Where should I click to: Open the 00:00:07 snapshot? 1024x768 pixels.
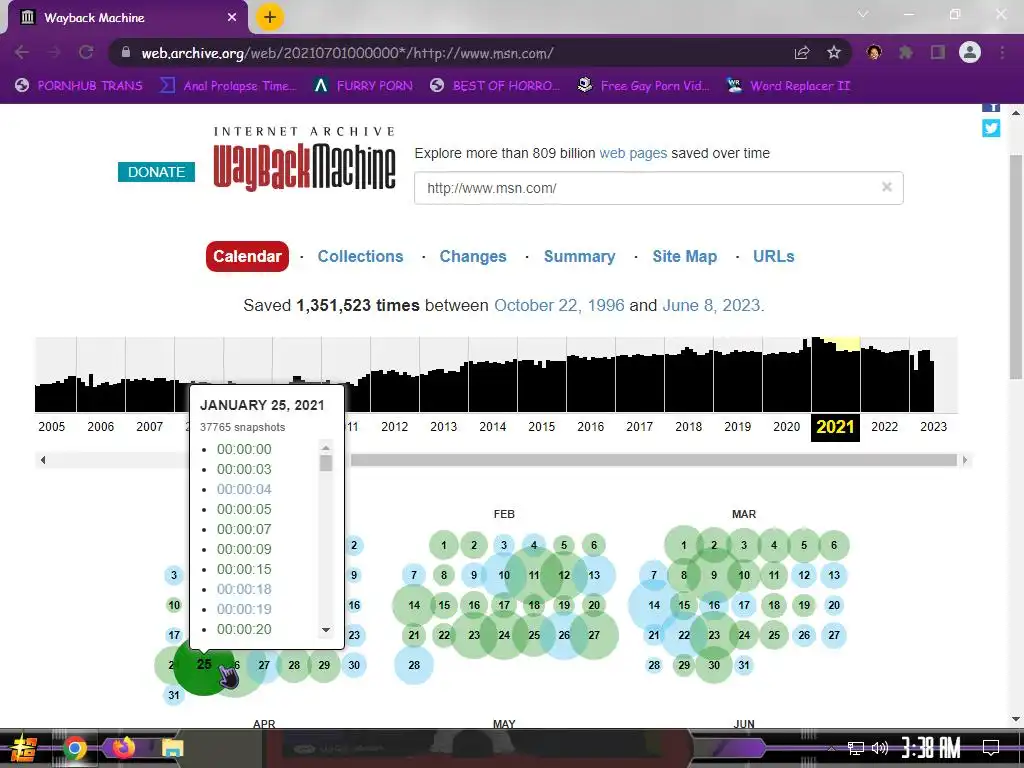244,529
